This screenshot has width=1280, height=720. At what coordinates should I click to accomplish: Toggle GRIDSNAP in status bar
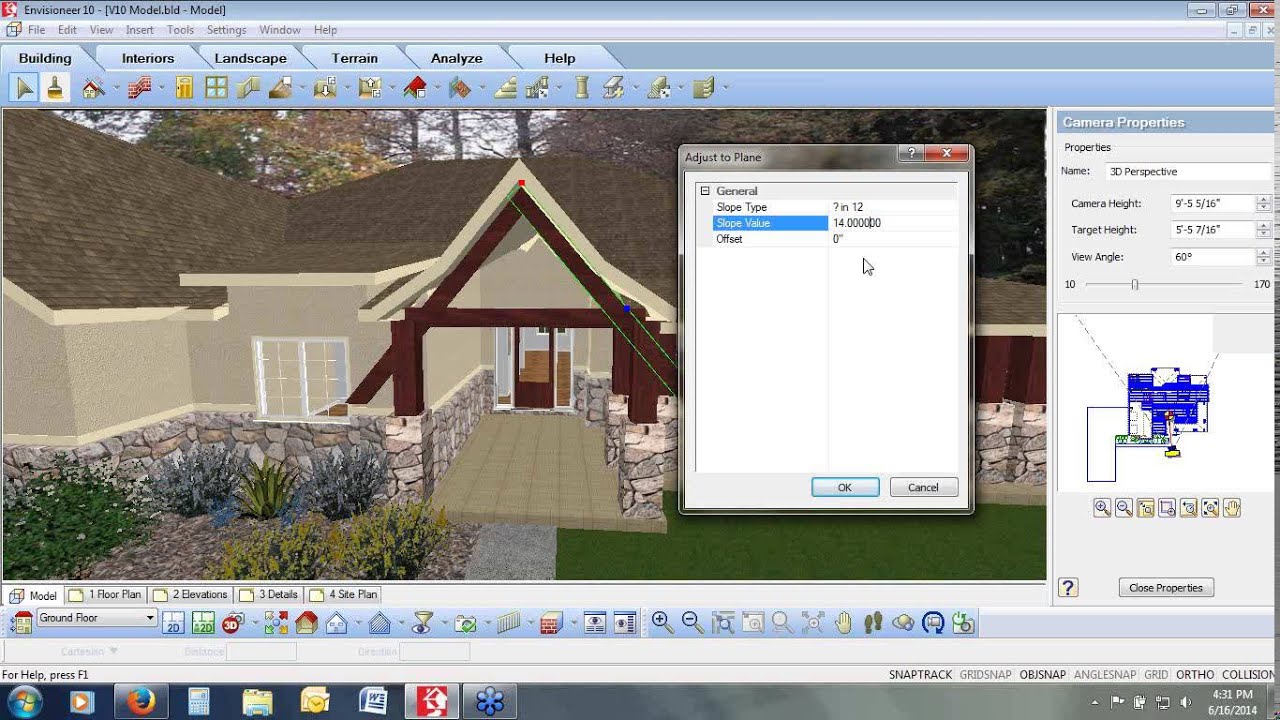[986, 675]
